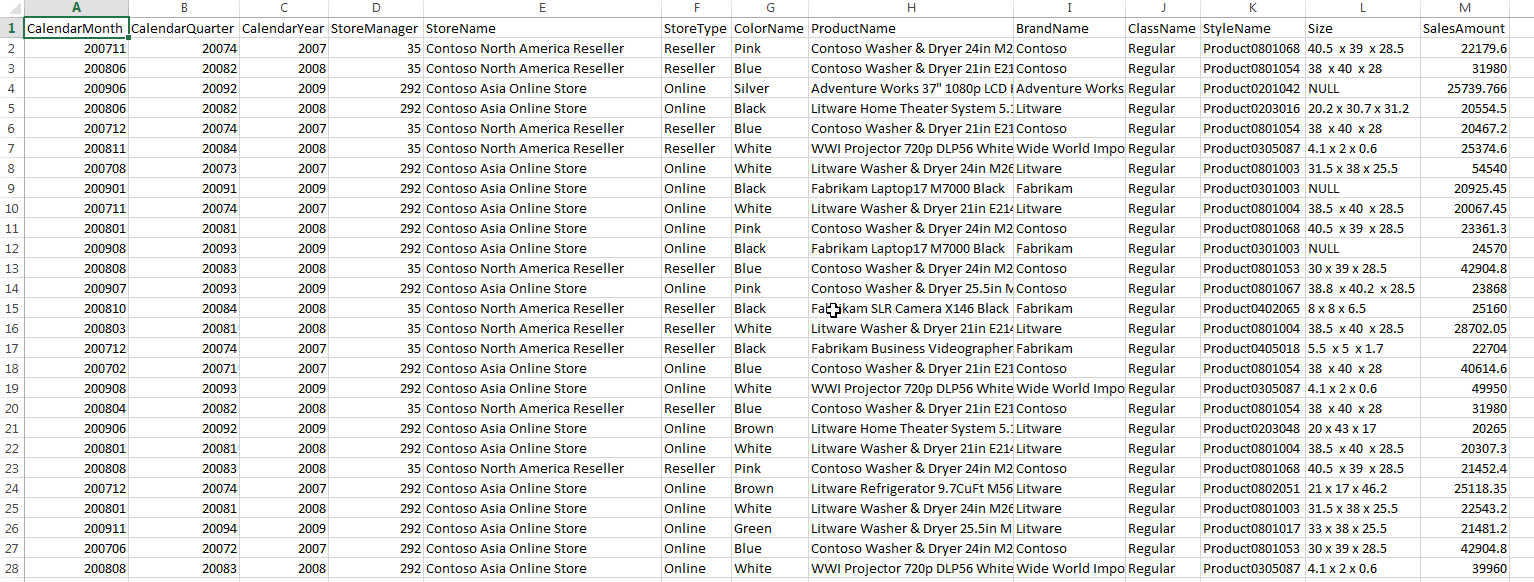The image size is (1534, 582).
Task: Click the StoreManager header cell
Action: (375, 28)
